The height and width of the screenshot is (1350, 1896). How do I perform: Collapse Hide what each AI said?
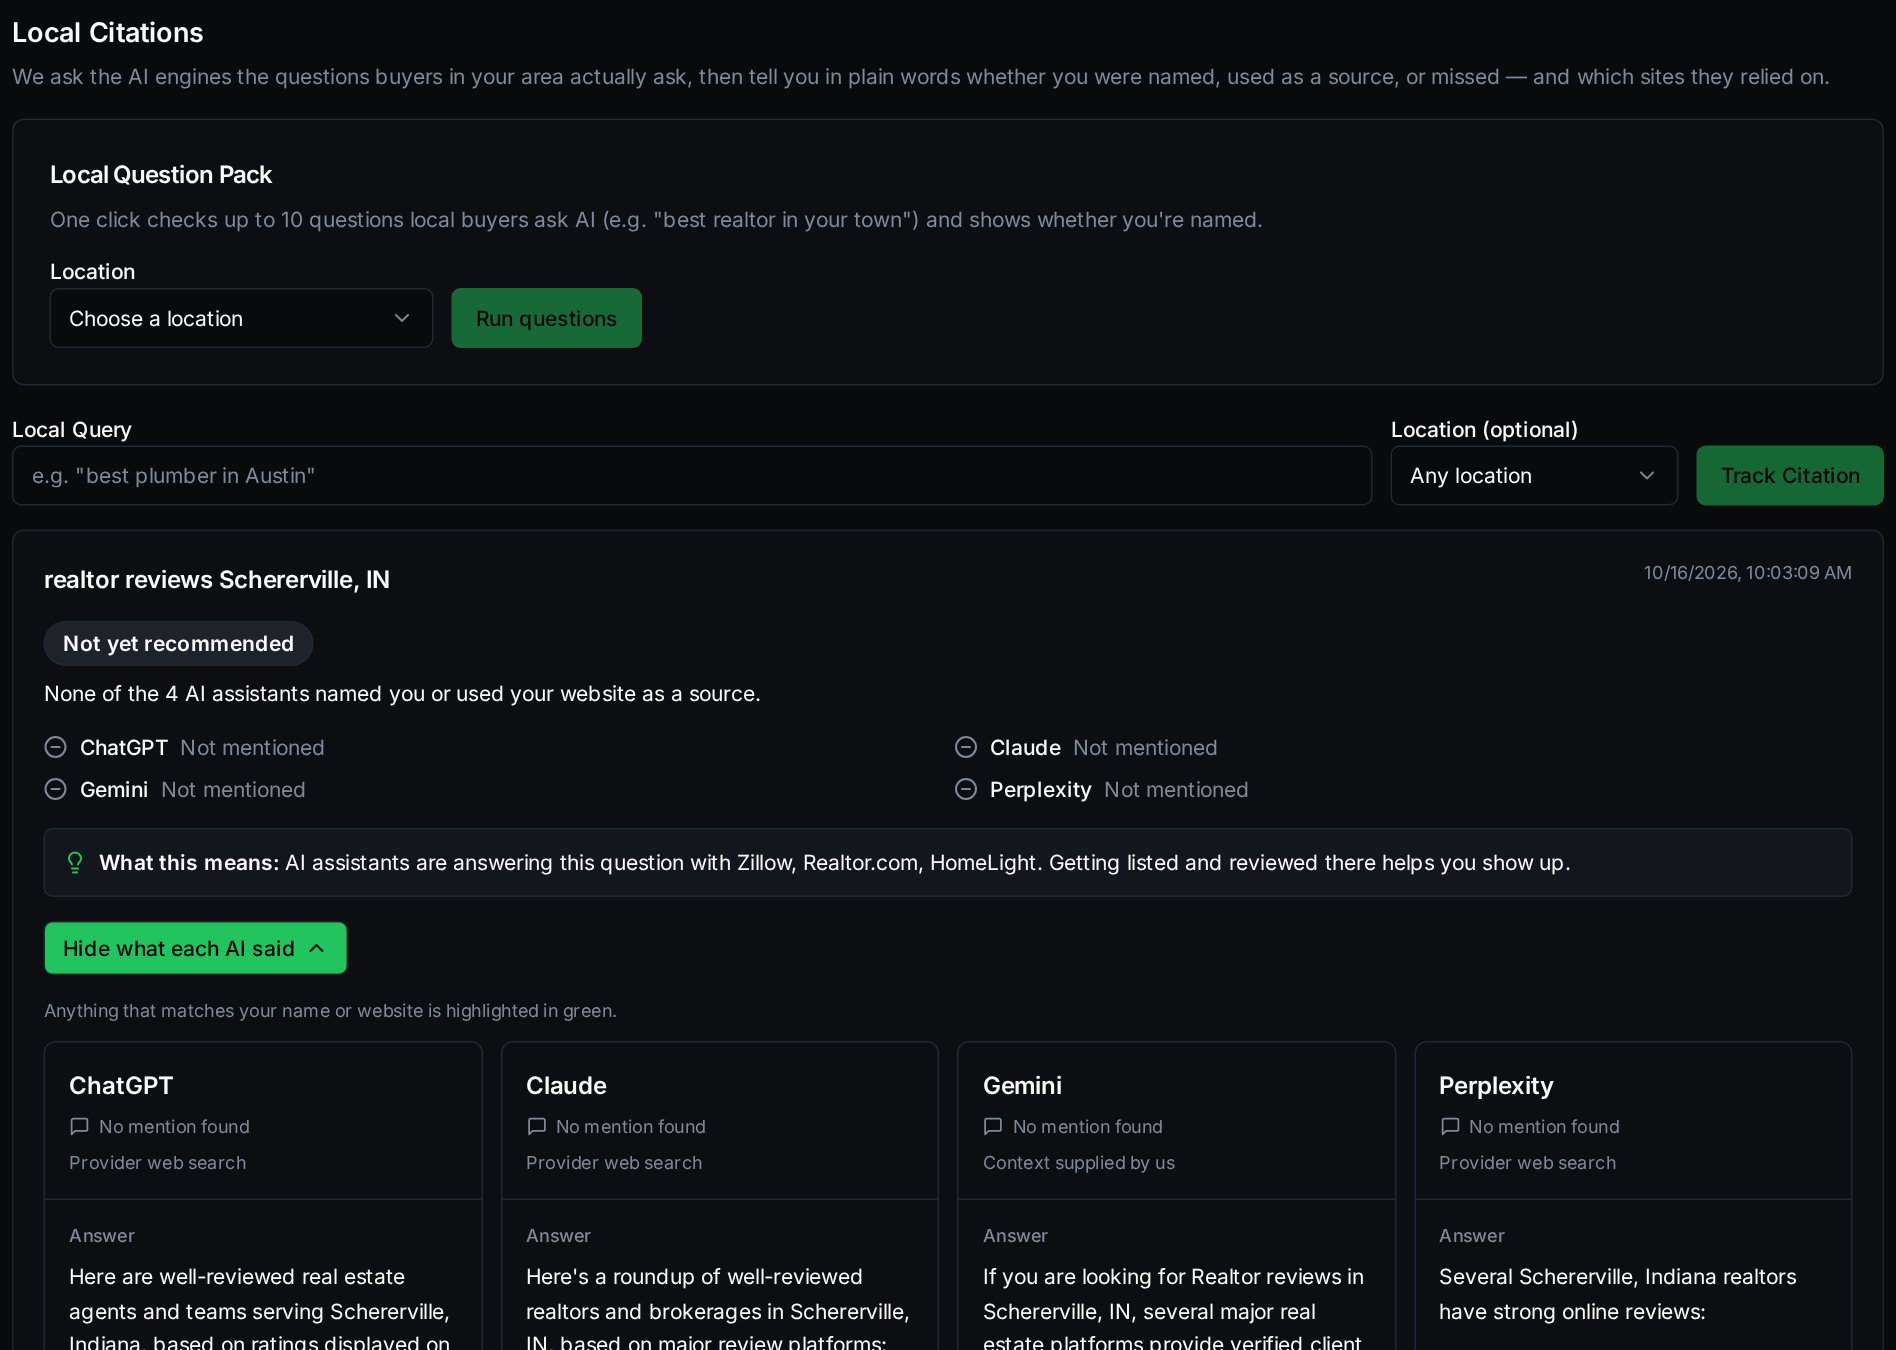[195, 948]
